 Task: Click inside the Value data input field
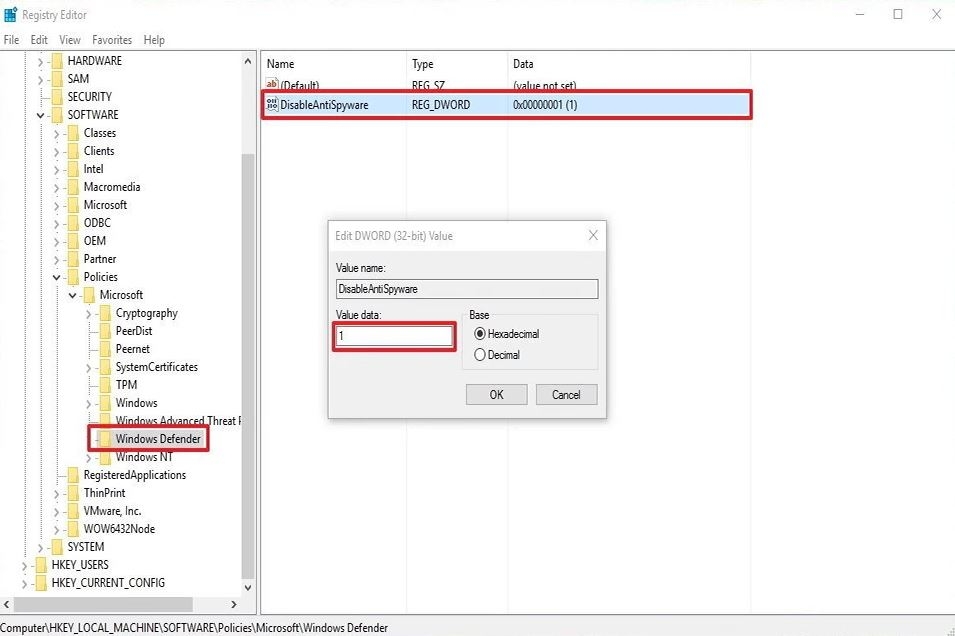click(393, 337)
